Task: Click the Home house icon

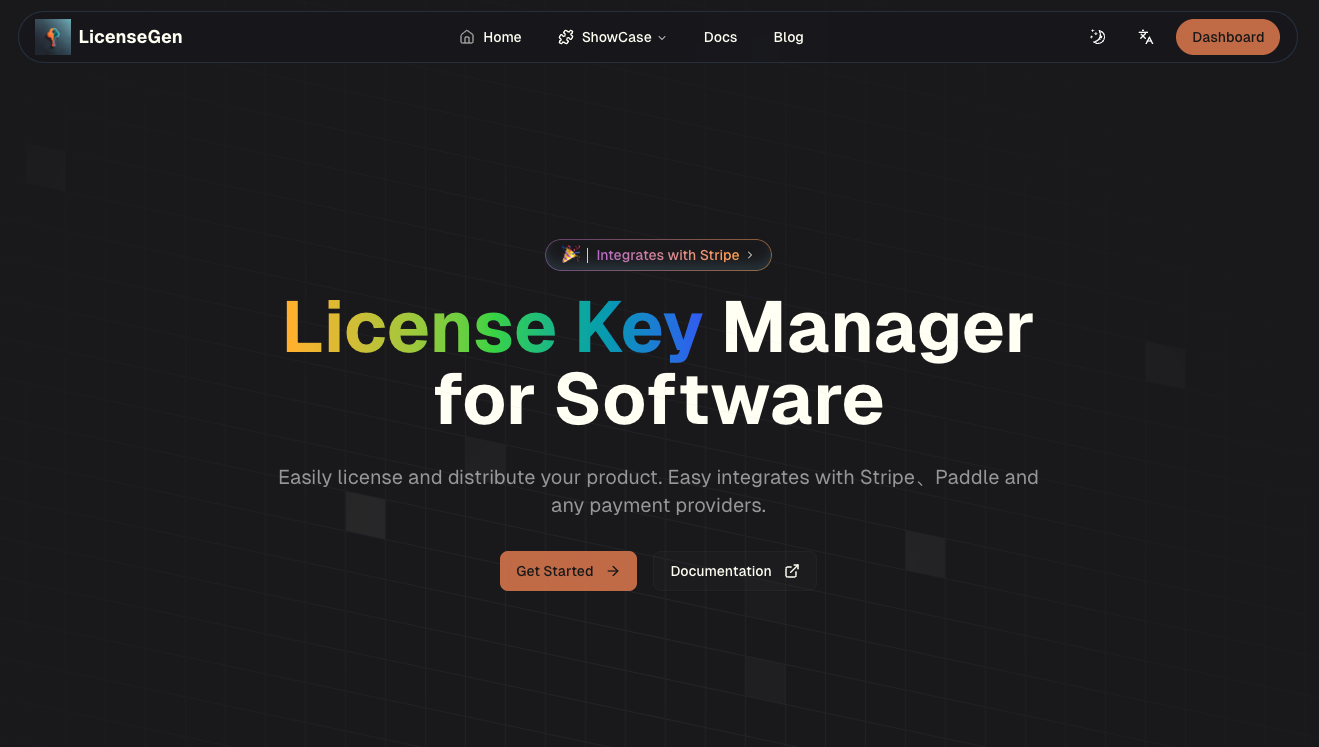Action: tap(467, 37)
